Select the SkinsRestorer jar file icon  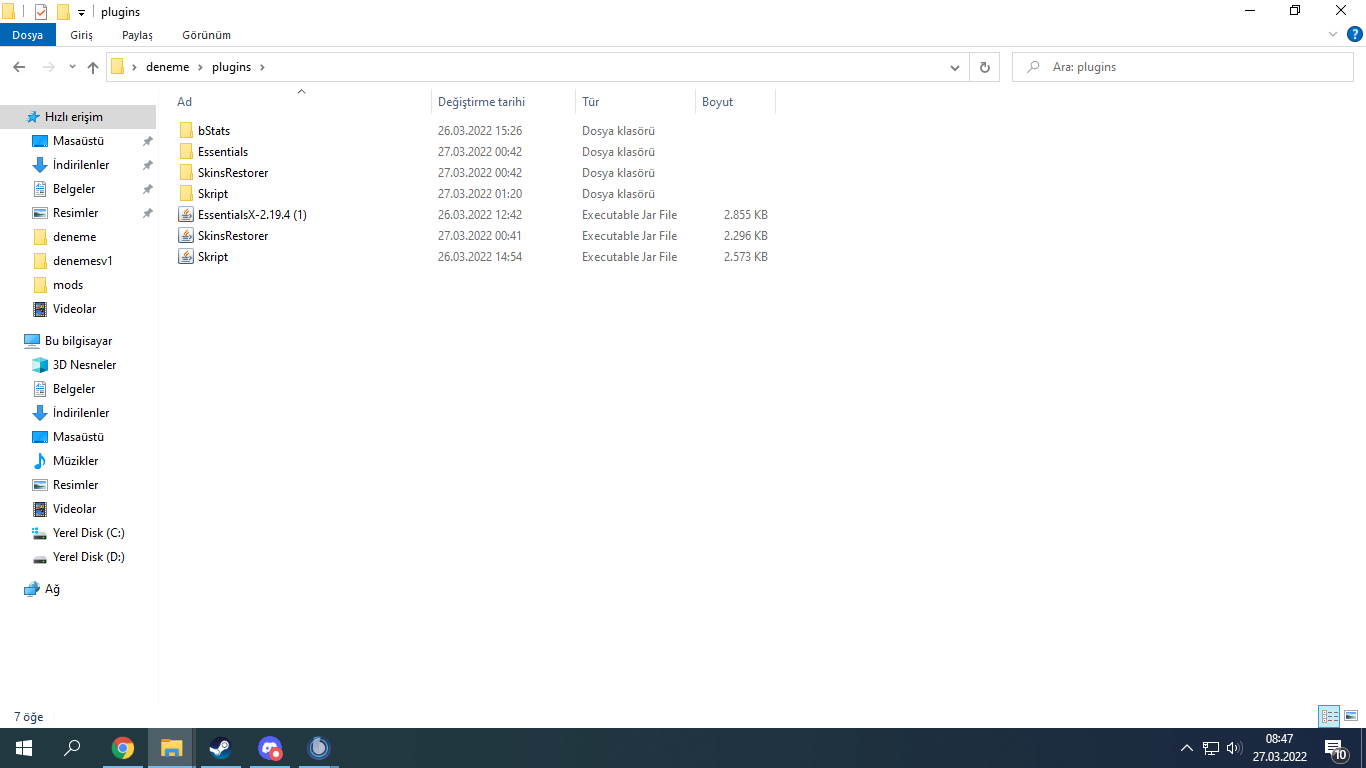[x=186, y=236]
